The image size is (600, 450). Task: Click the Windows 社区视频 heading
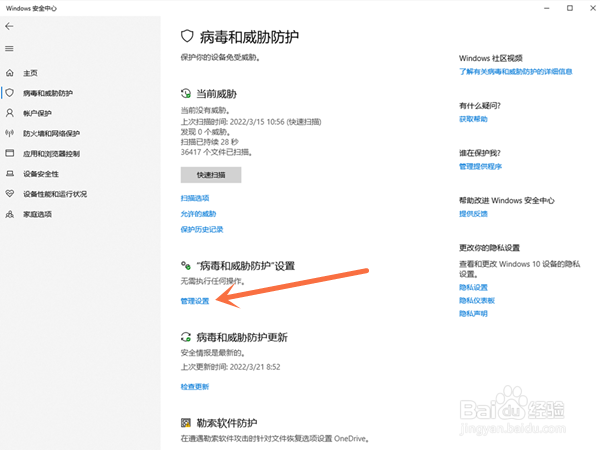pos(491,58)
